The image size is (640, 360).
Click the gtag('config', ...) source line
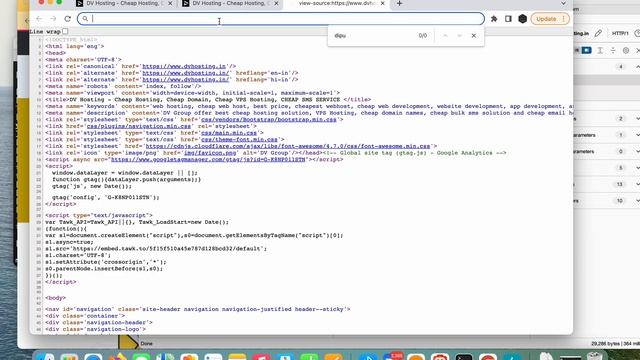(x=106, y=197)
